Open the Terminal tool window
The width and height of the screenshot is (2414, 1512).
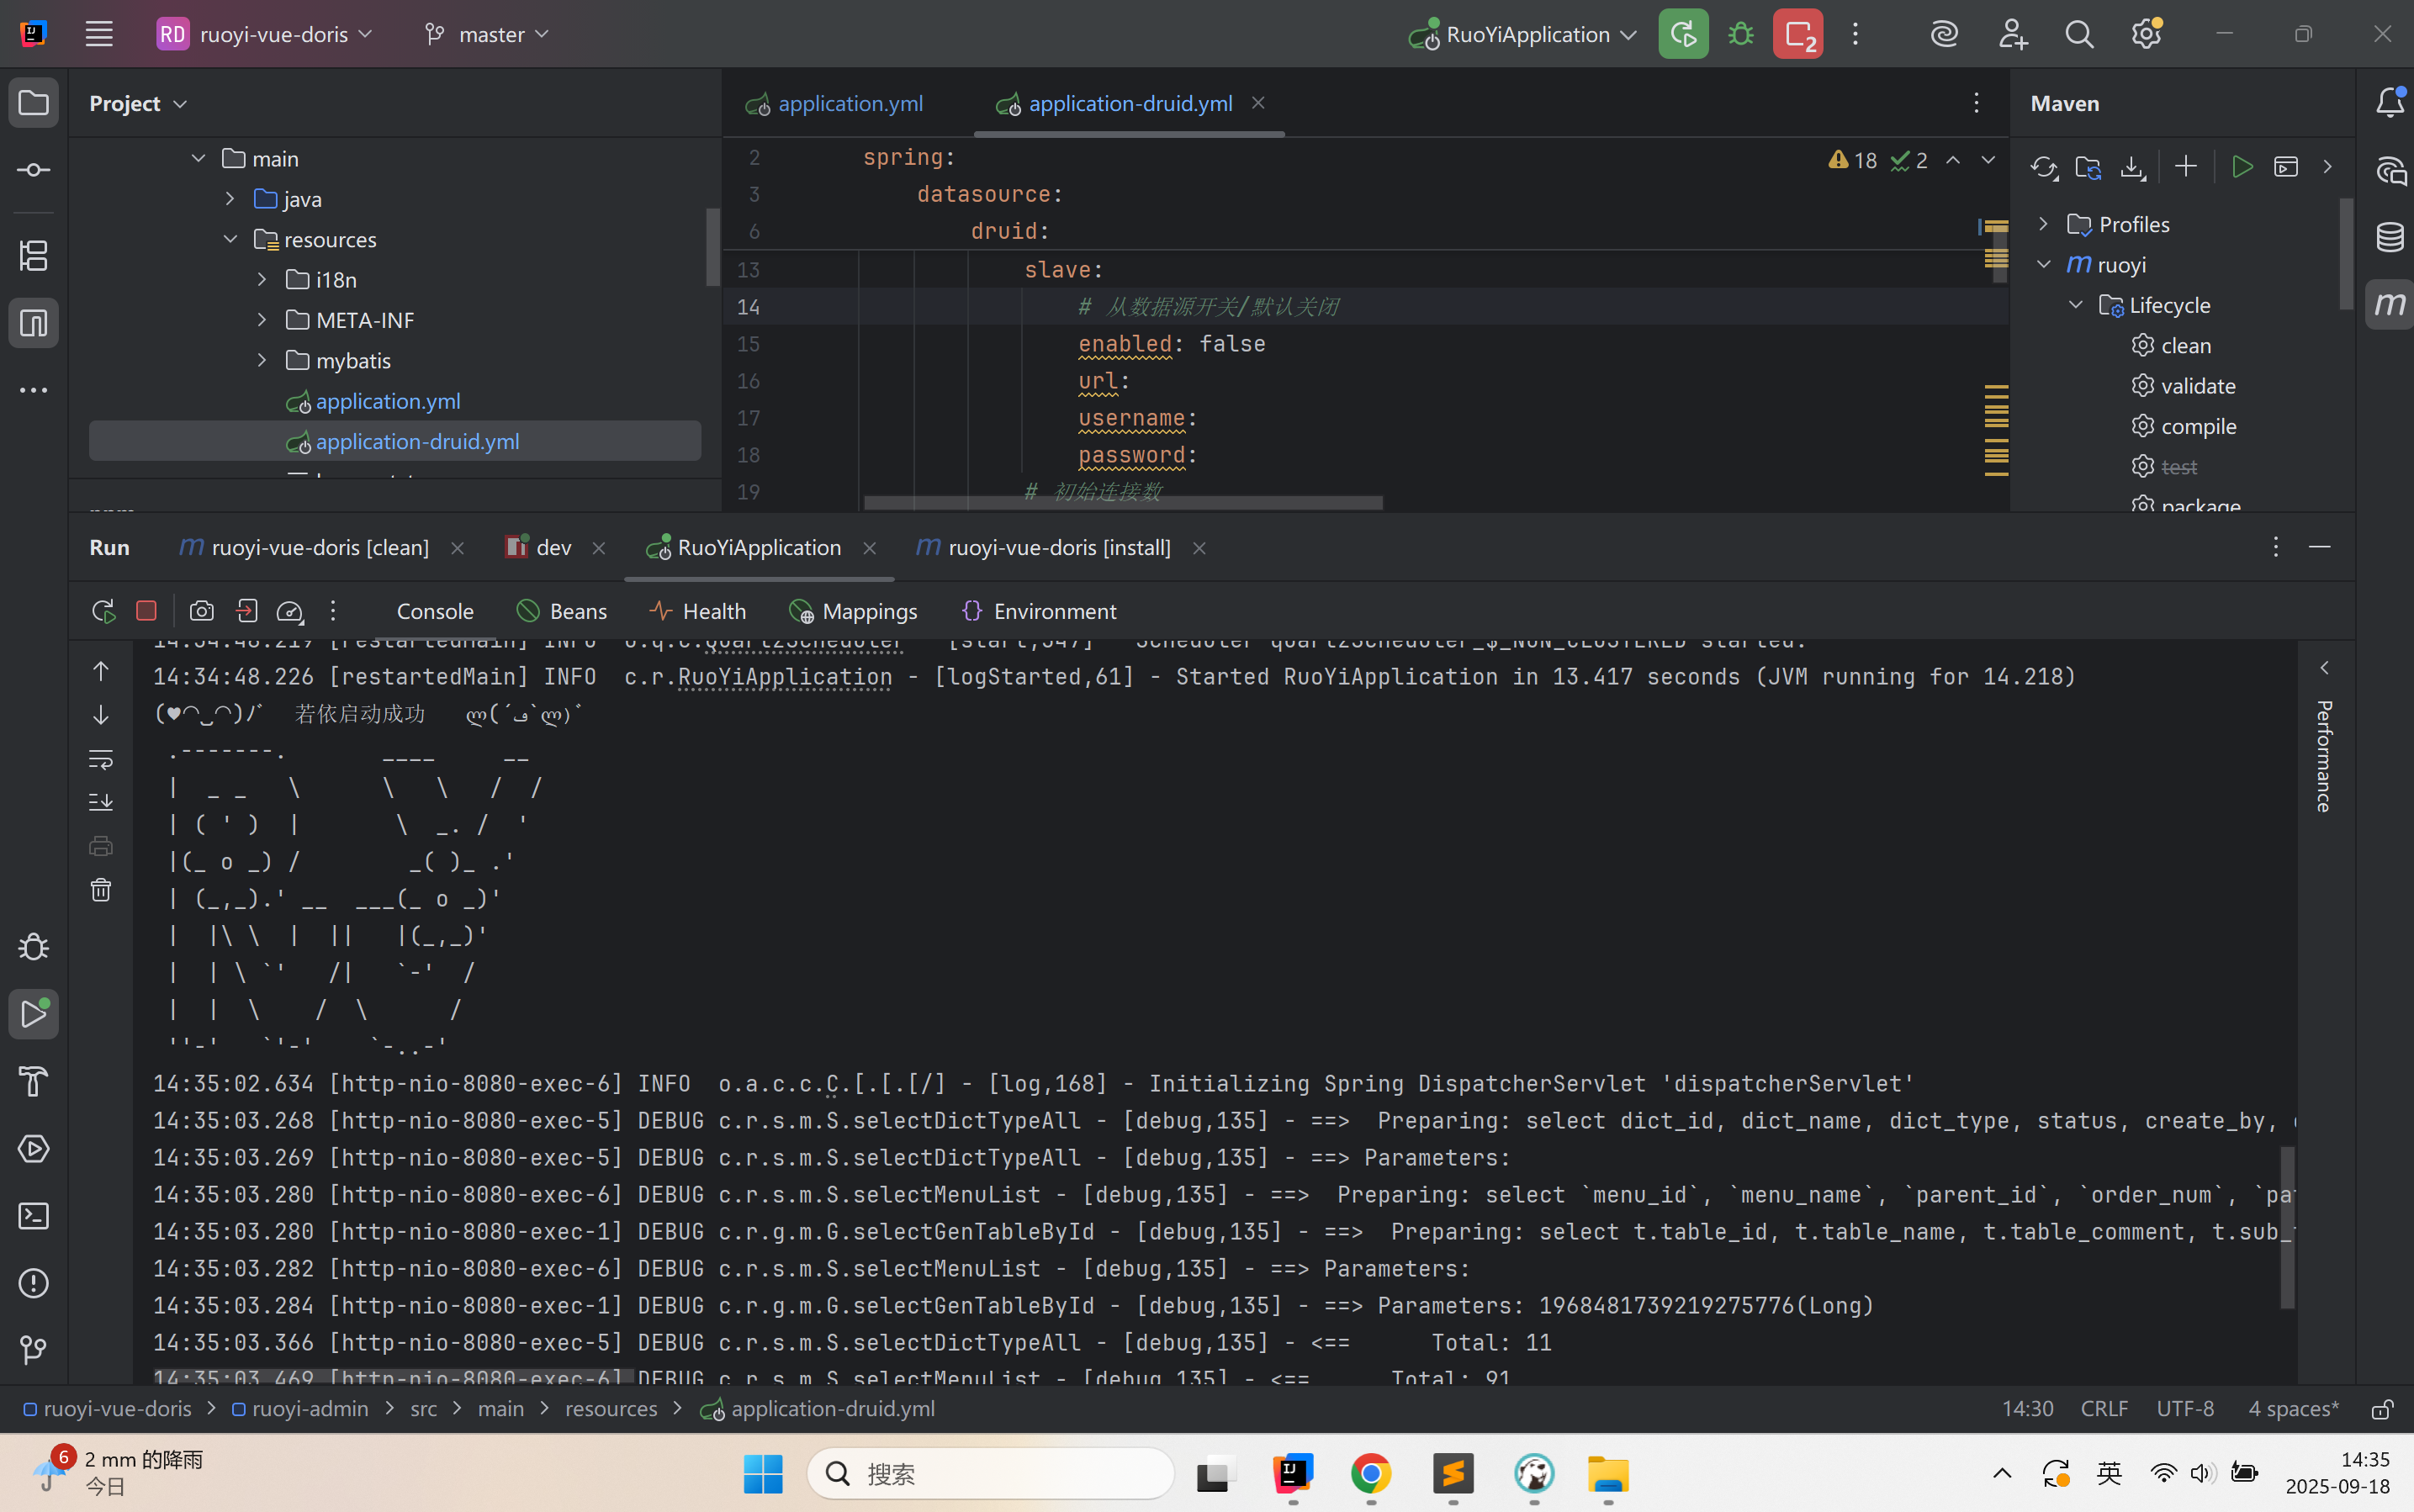(x=34, y=1216)
